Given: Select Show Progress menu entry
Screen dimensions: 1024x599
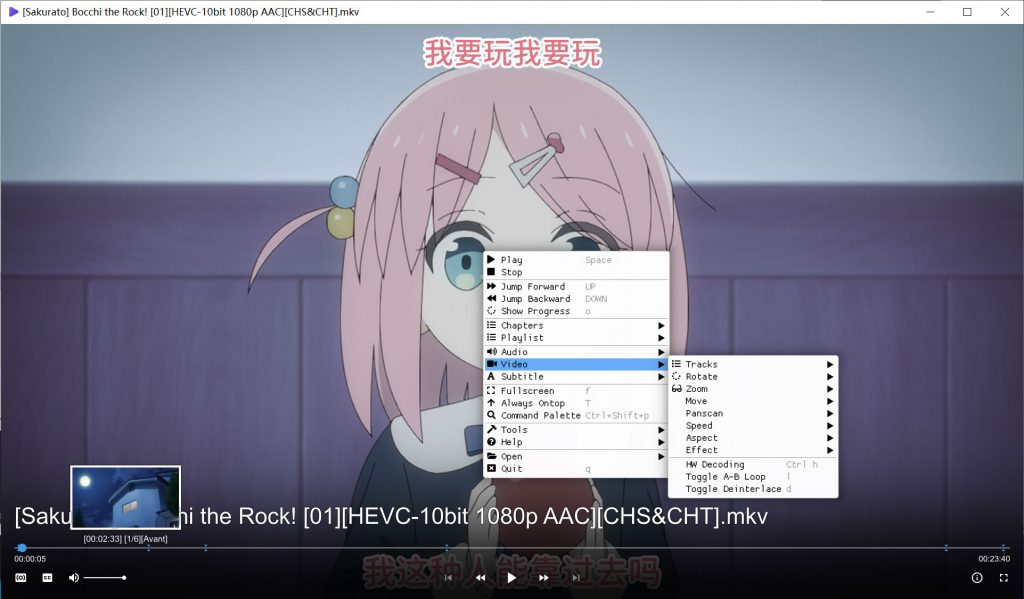Looking at the screenshot, I should [x=576, y=312].
